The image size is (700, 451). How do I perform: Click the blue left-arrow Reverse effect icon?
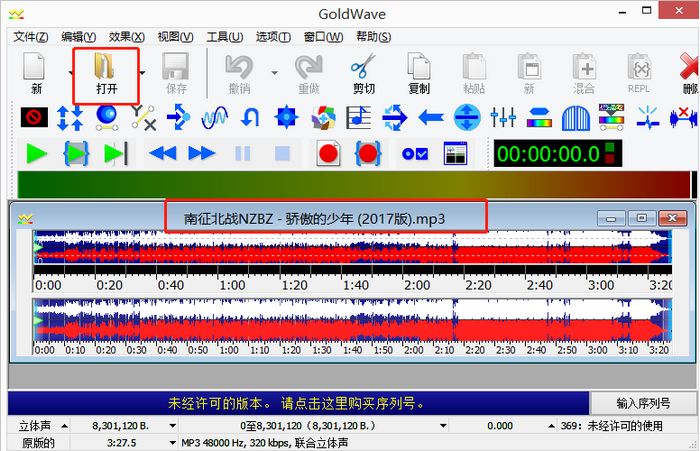coord(430,117)
